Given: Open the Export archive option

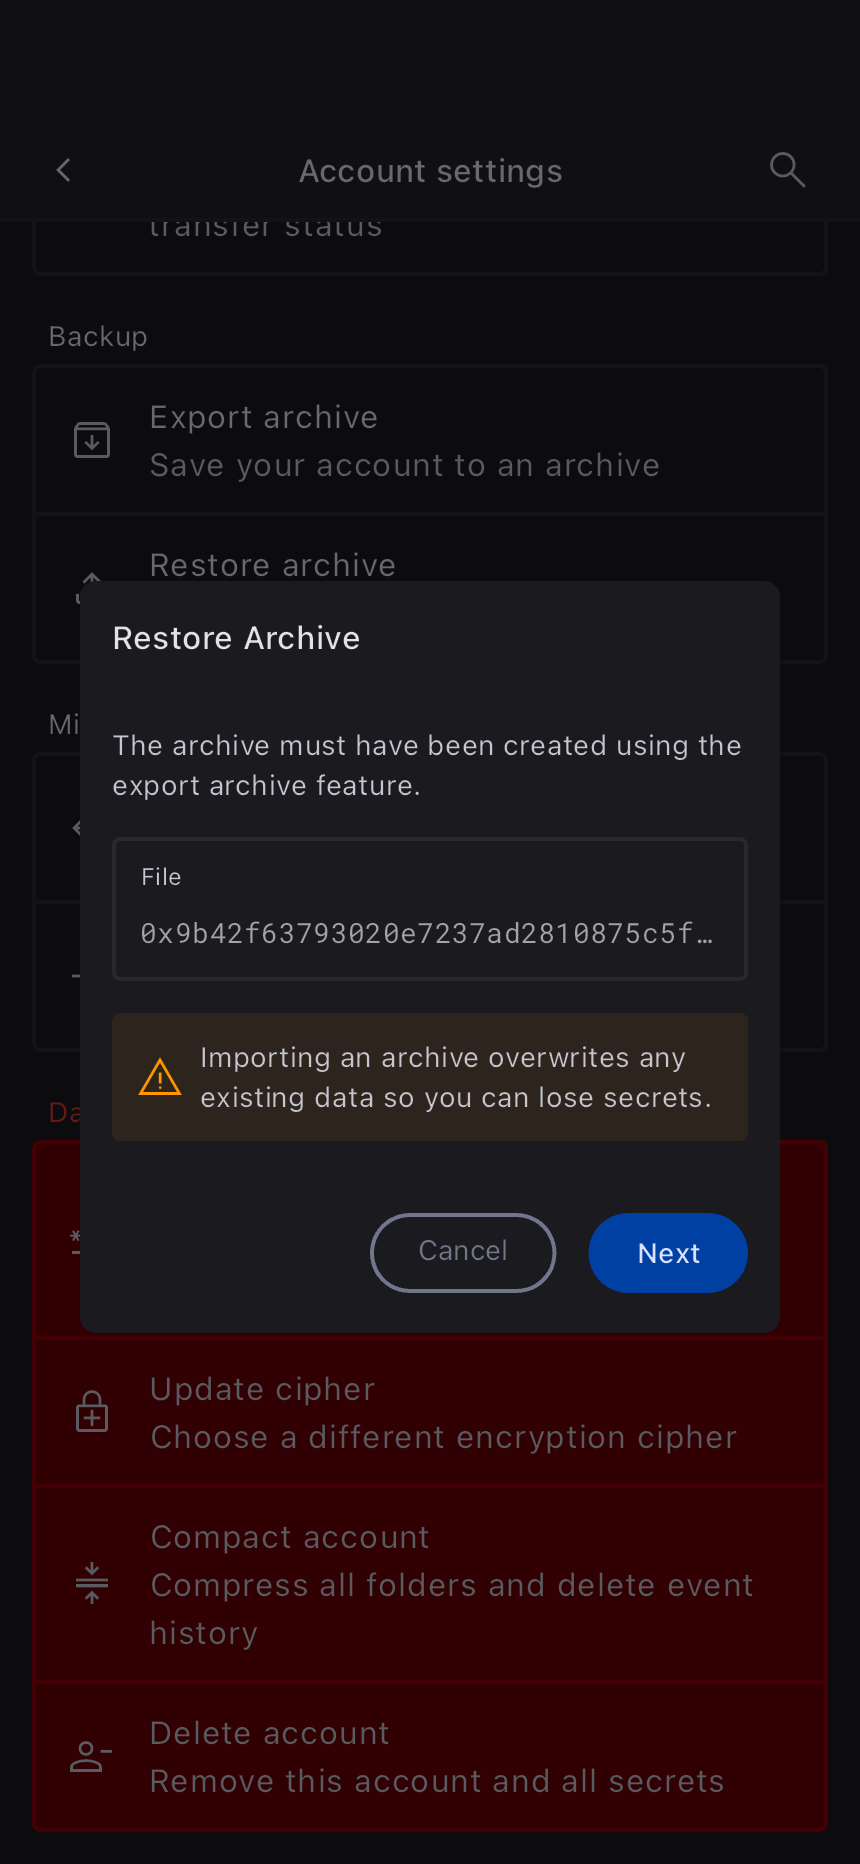Looking at the screenshot, I should [430, 441].
